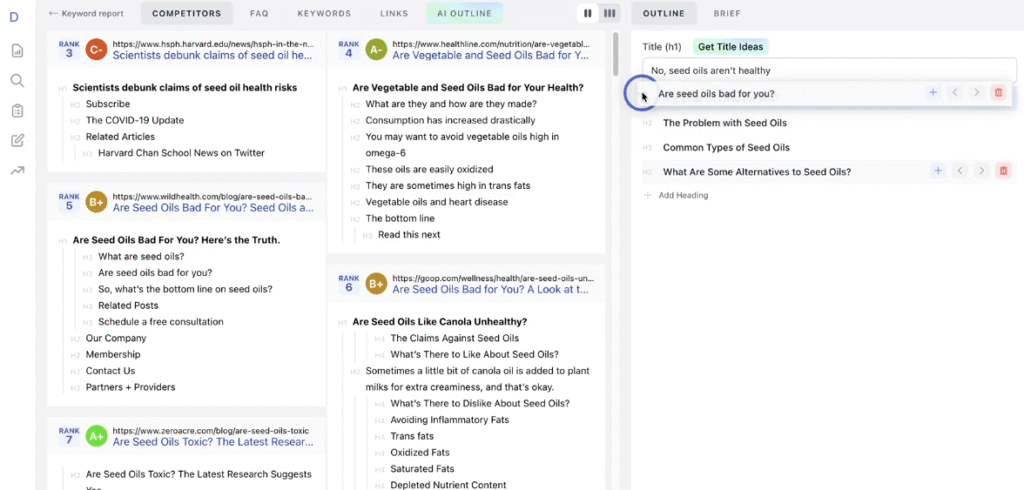Delete 'What Are Some Alternatives to Seed Oils?' heading
Viewport: 1024px width, 490px height.
pyautogui.click(x=1004, y=171)
